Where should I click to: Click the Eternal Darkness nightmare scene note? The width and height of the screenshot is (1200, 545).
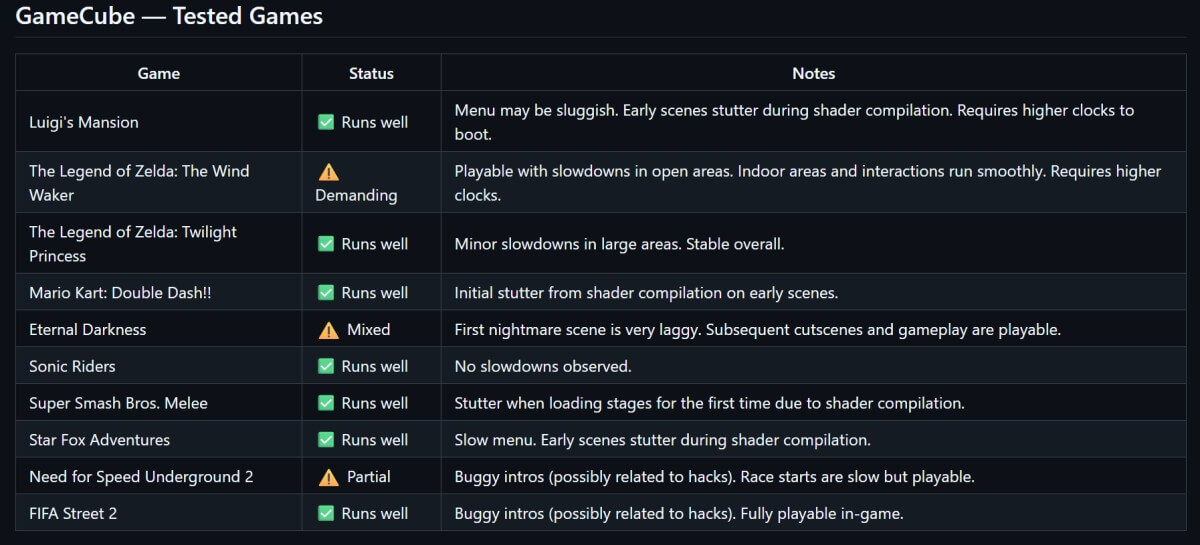tap(757, 330)
